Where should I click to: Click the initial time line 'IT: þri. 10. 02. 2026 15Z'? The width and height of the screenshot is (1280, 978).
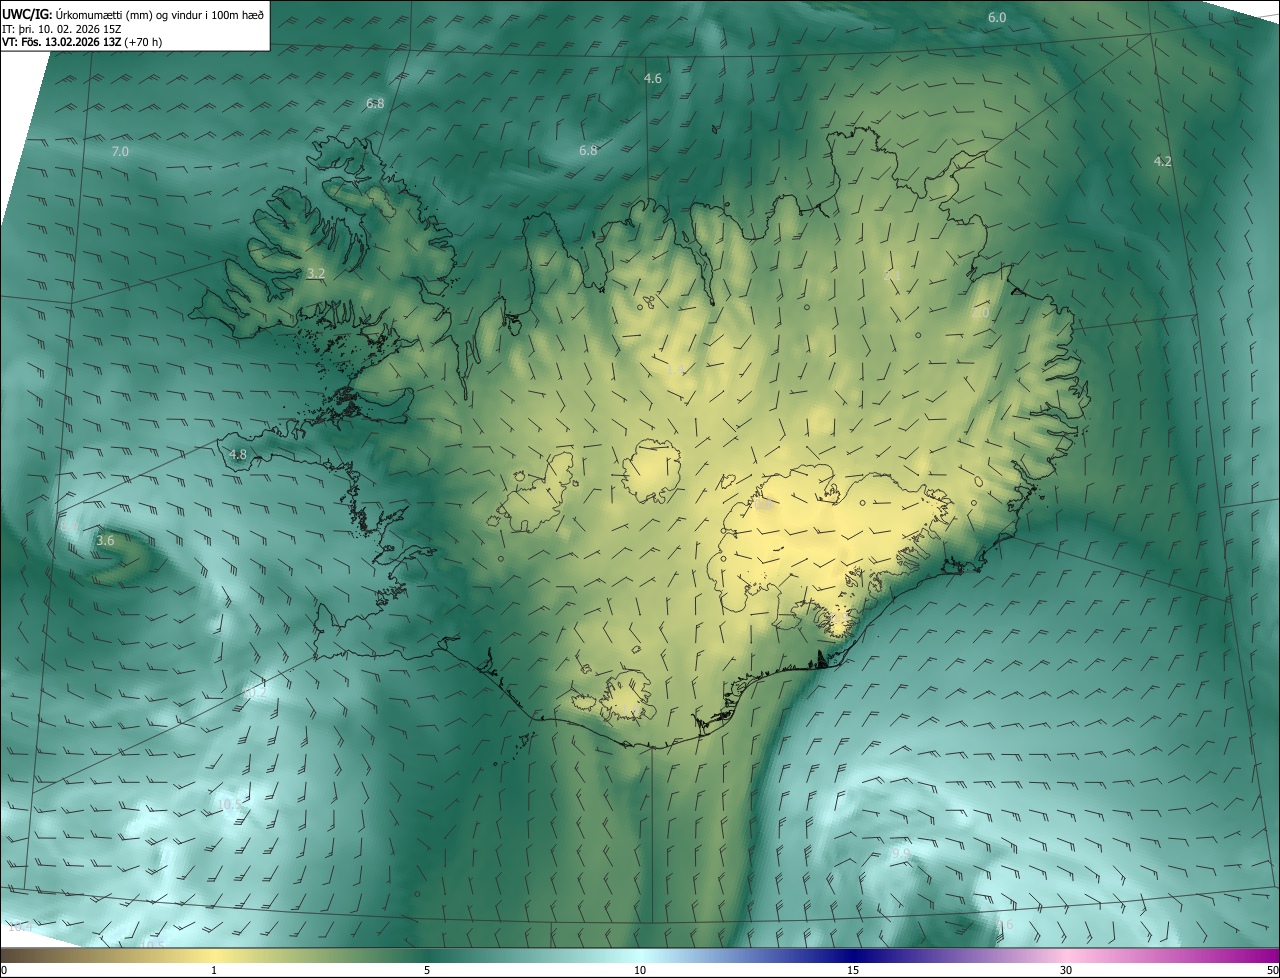62,28
